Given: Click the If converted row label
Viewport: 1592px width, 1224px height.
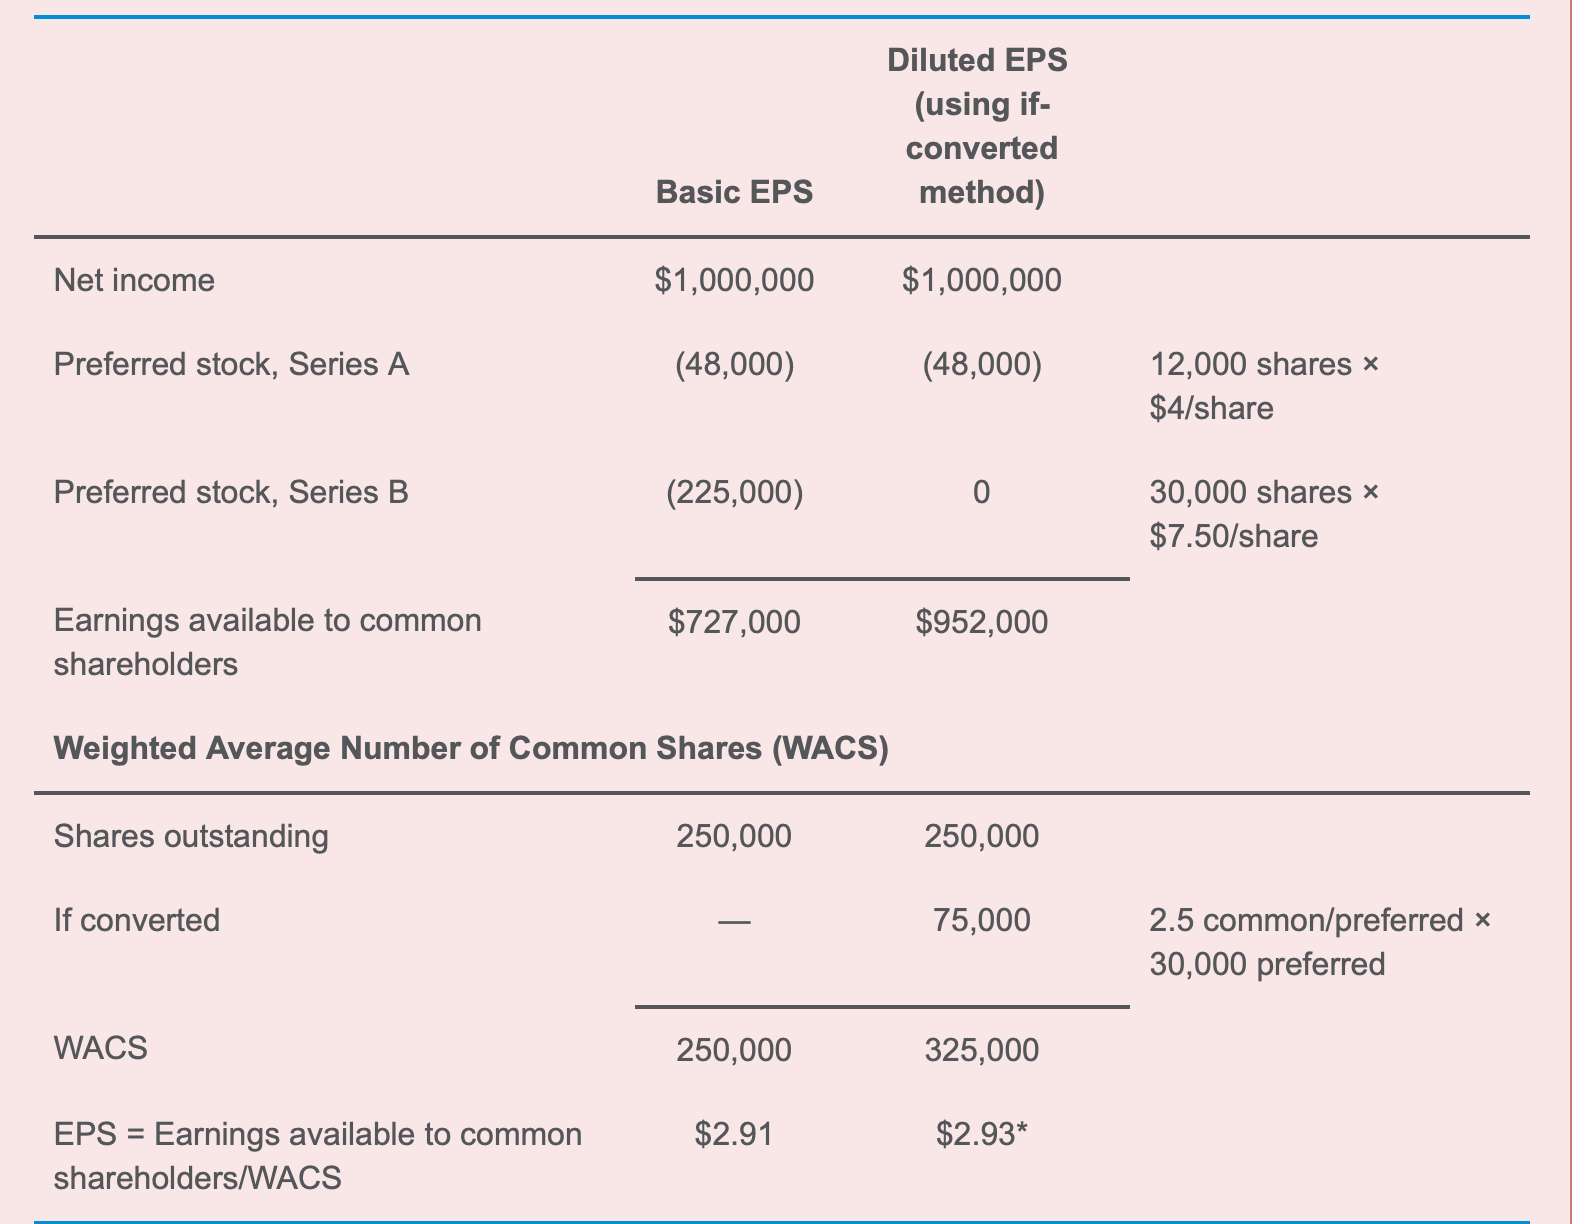Looking at the screenshot, I should 137,920.
